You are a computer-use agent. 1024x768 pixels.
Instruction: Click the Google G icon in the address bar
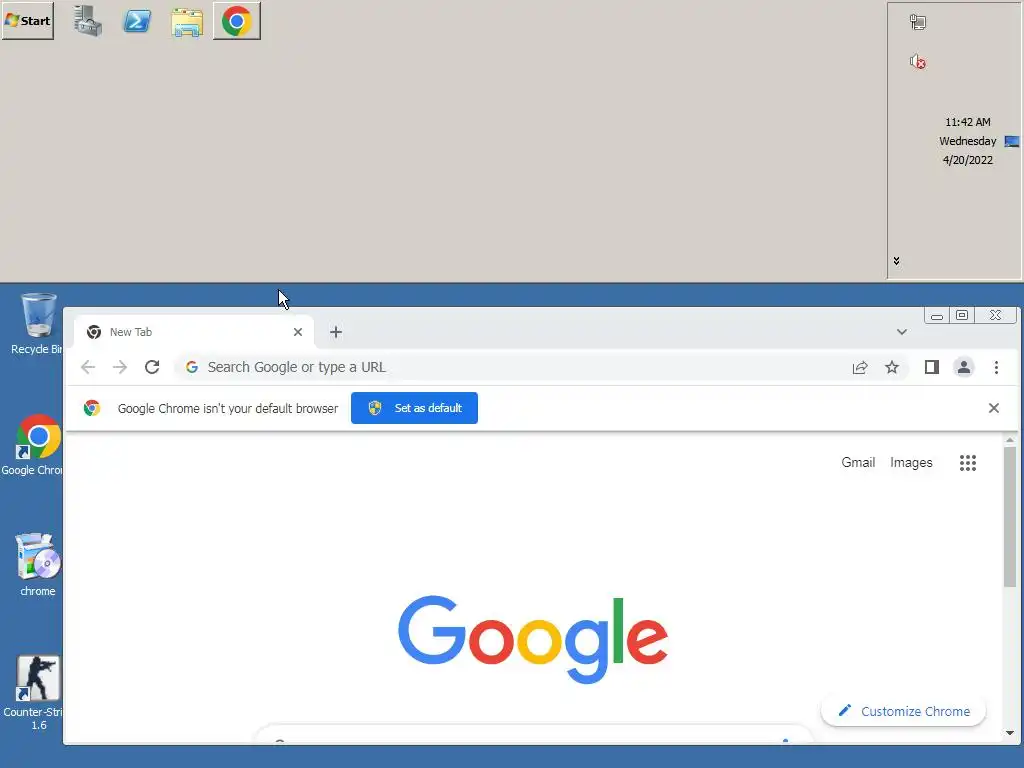(191, 367)
